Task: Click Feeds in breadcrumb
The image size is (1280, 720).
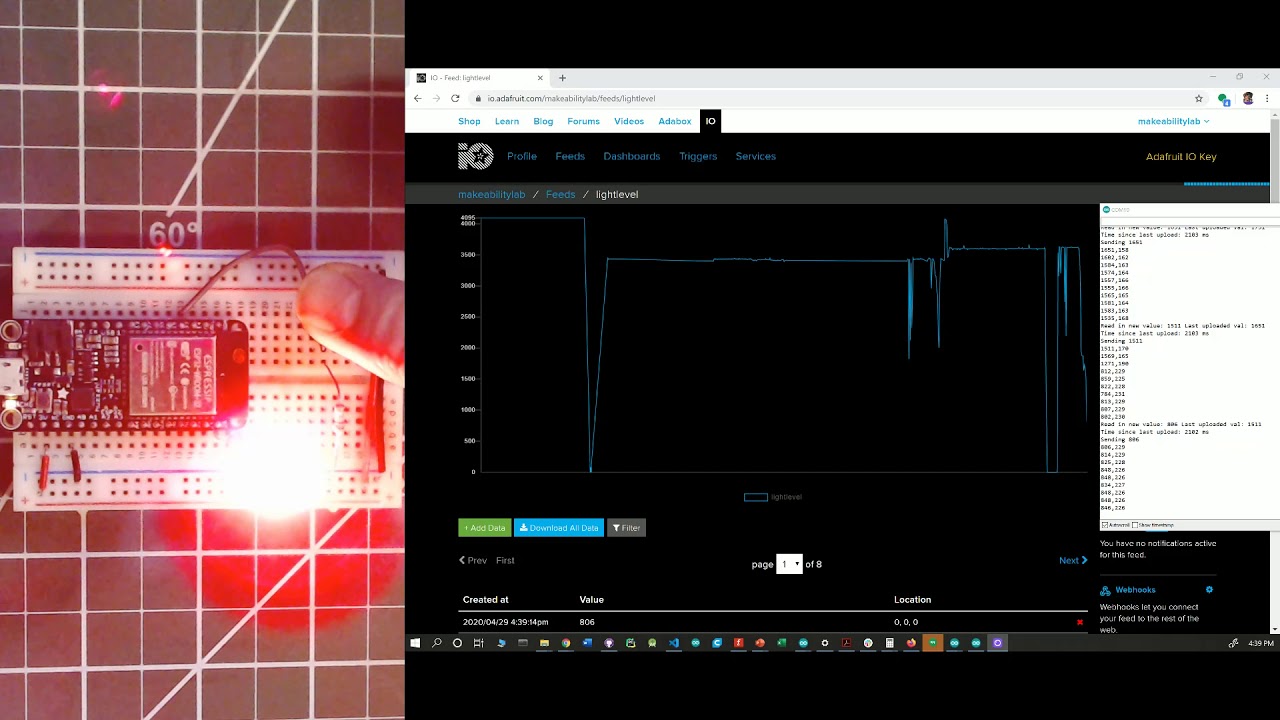Action: (560, 194)
